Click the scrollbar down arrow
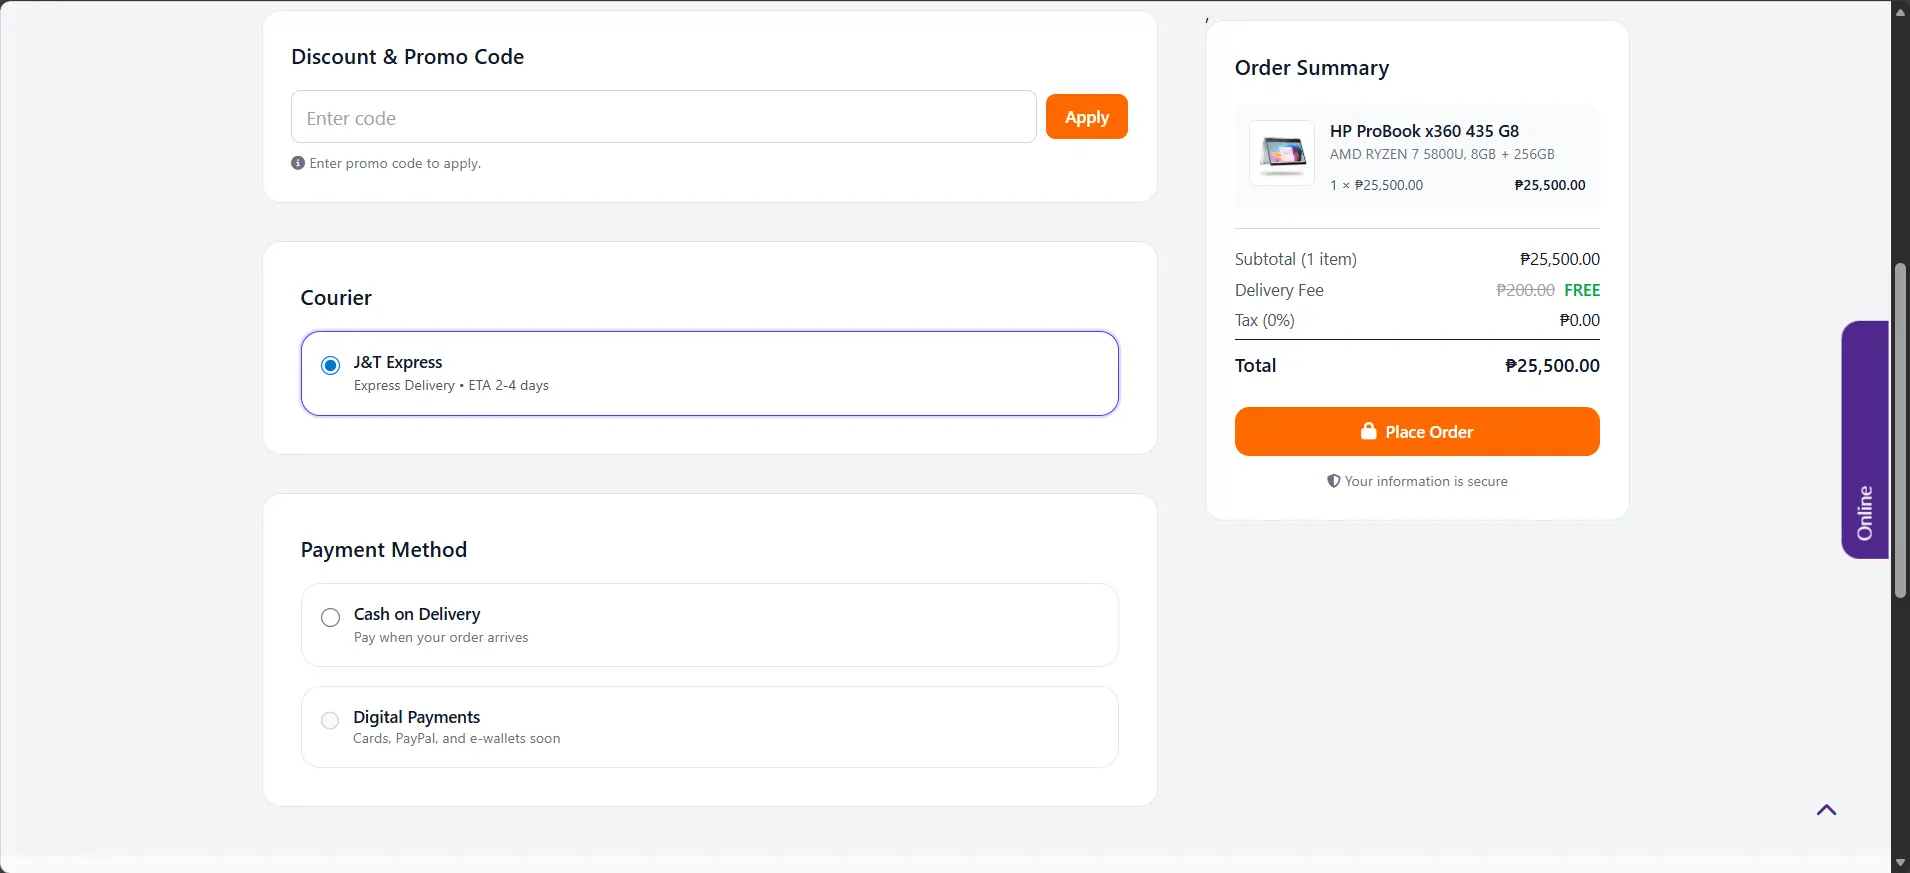 point(1900,863)
